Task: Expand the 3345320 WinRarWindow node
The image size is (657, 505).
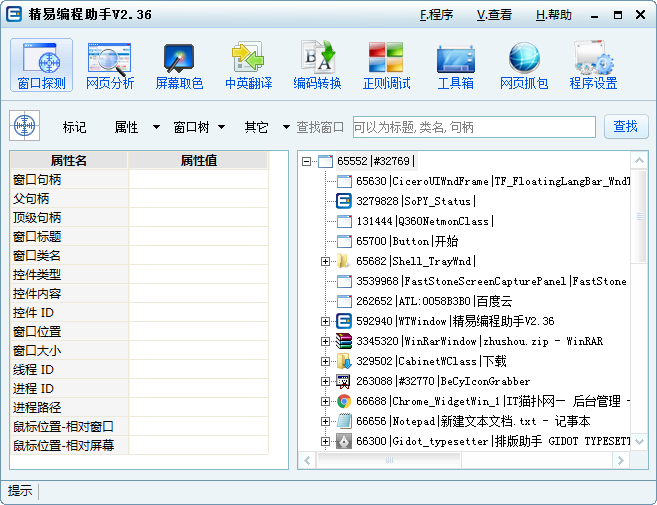Action: [x=325, y=342]
